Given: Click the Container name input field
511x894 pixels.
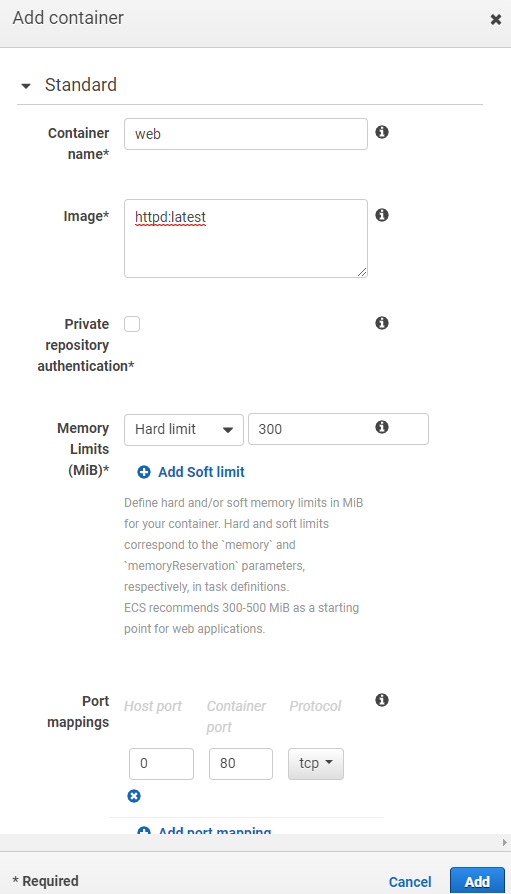Looking at the screenshot, I should [246, 134].
